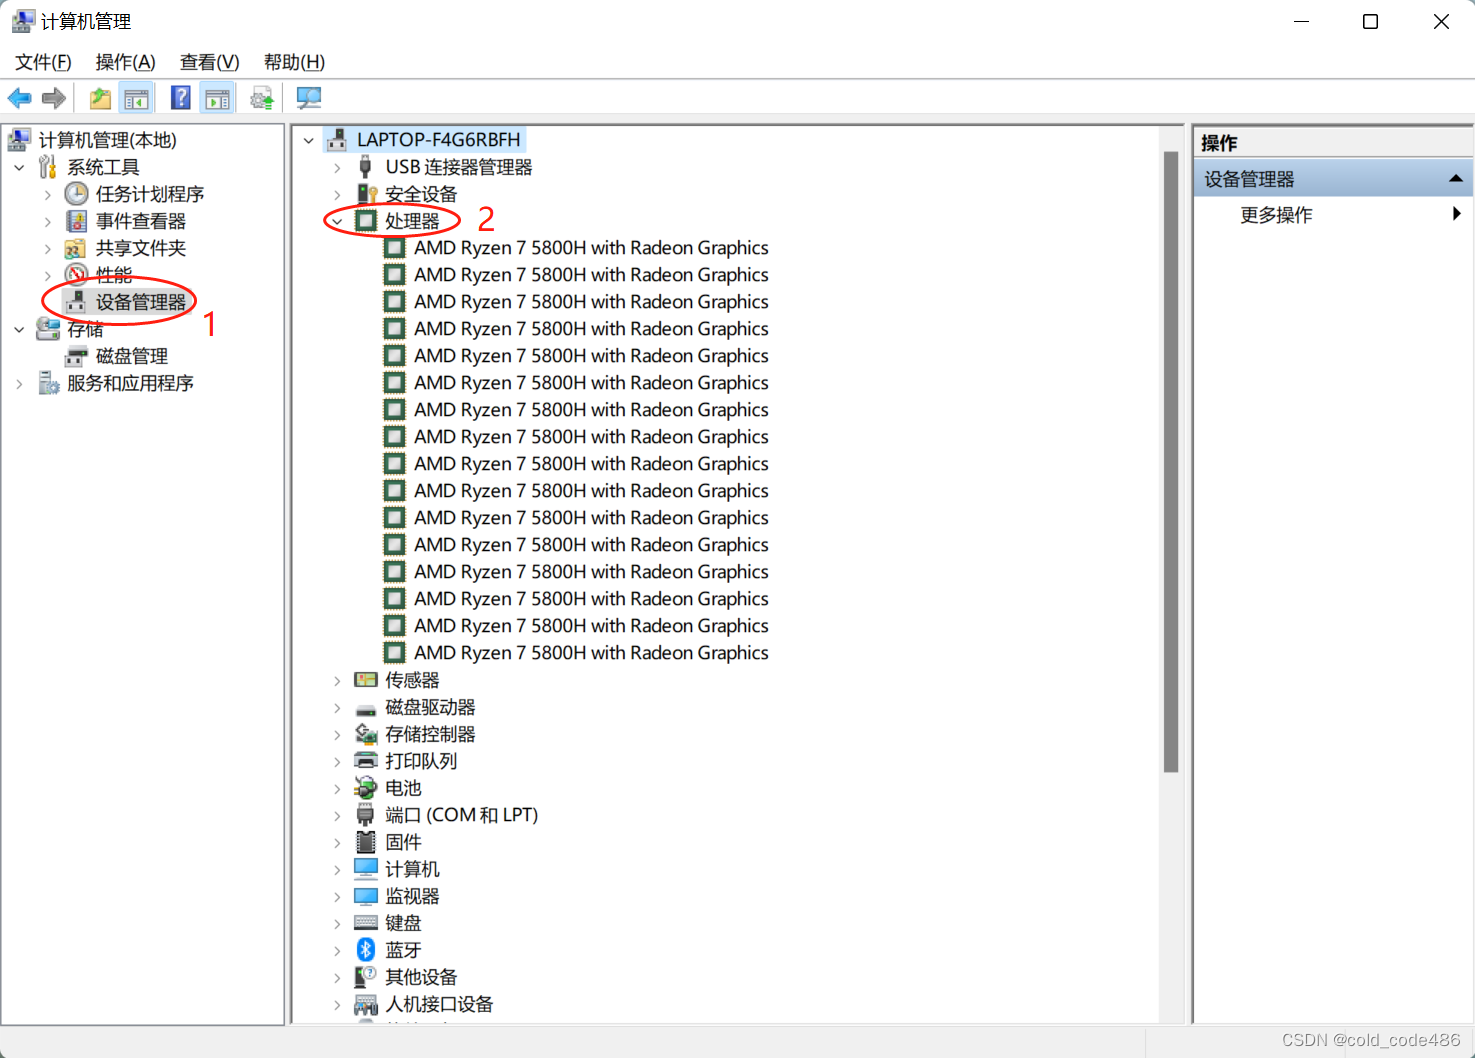Image resolution: width=1475 pixels, height=1058 pixels.
Task: Click the Disk Management (磁盘管理) icon
Action: coord(76,356)
